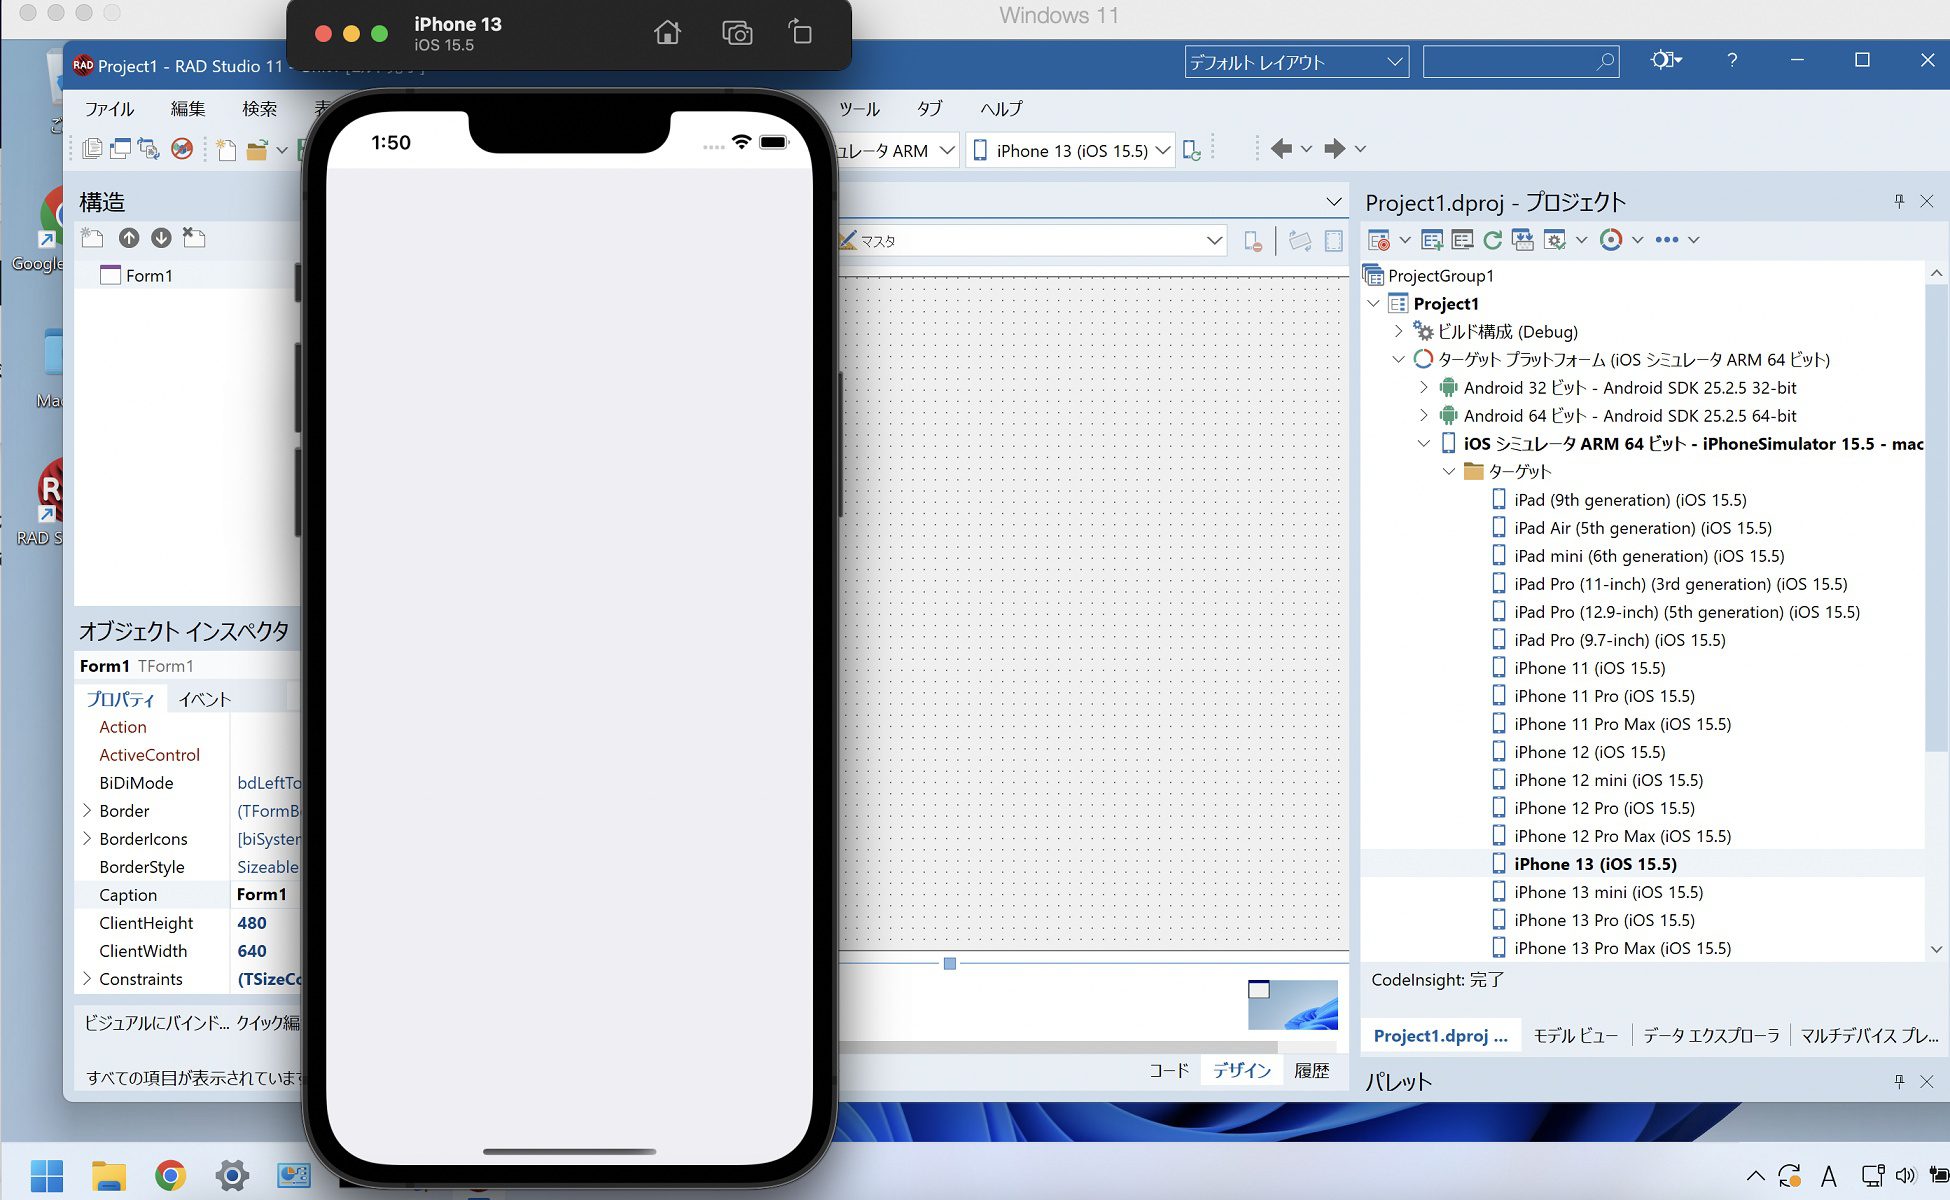Navigate forward with the right arrow icon
This screenshot has width=1950, height=1200.
1334,149
